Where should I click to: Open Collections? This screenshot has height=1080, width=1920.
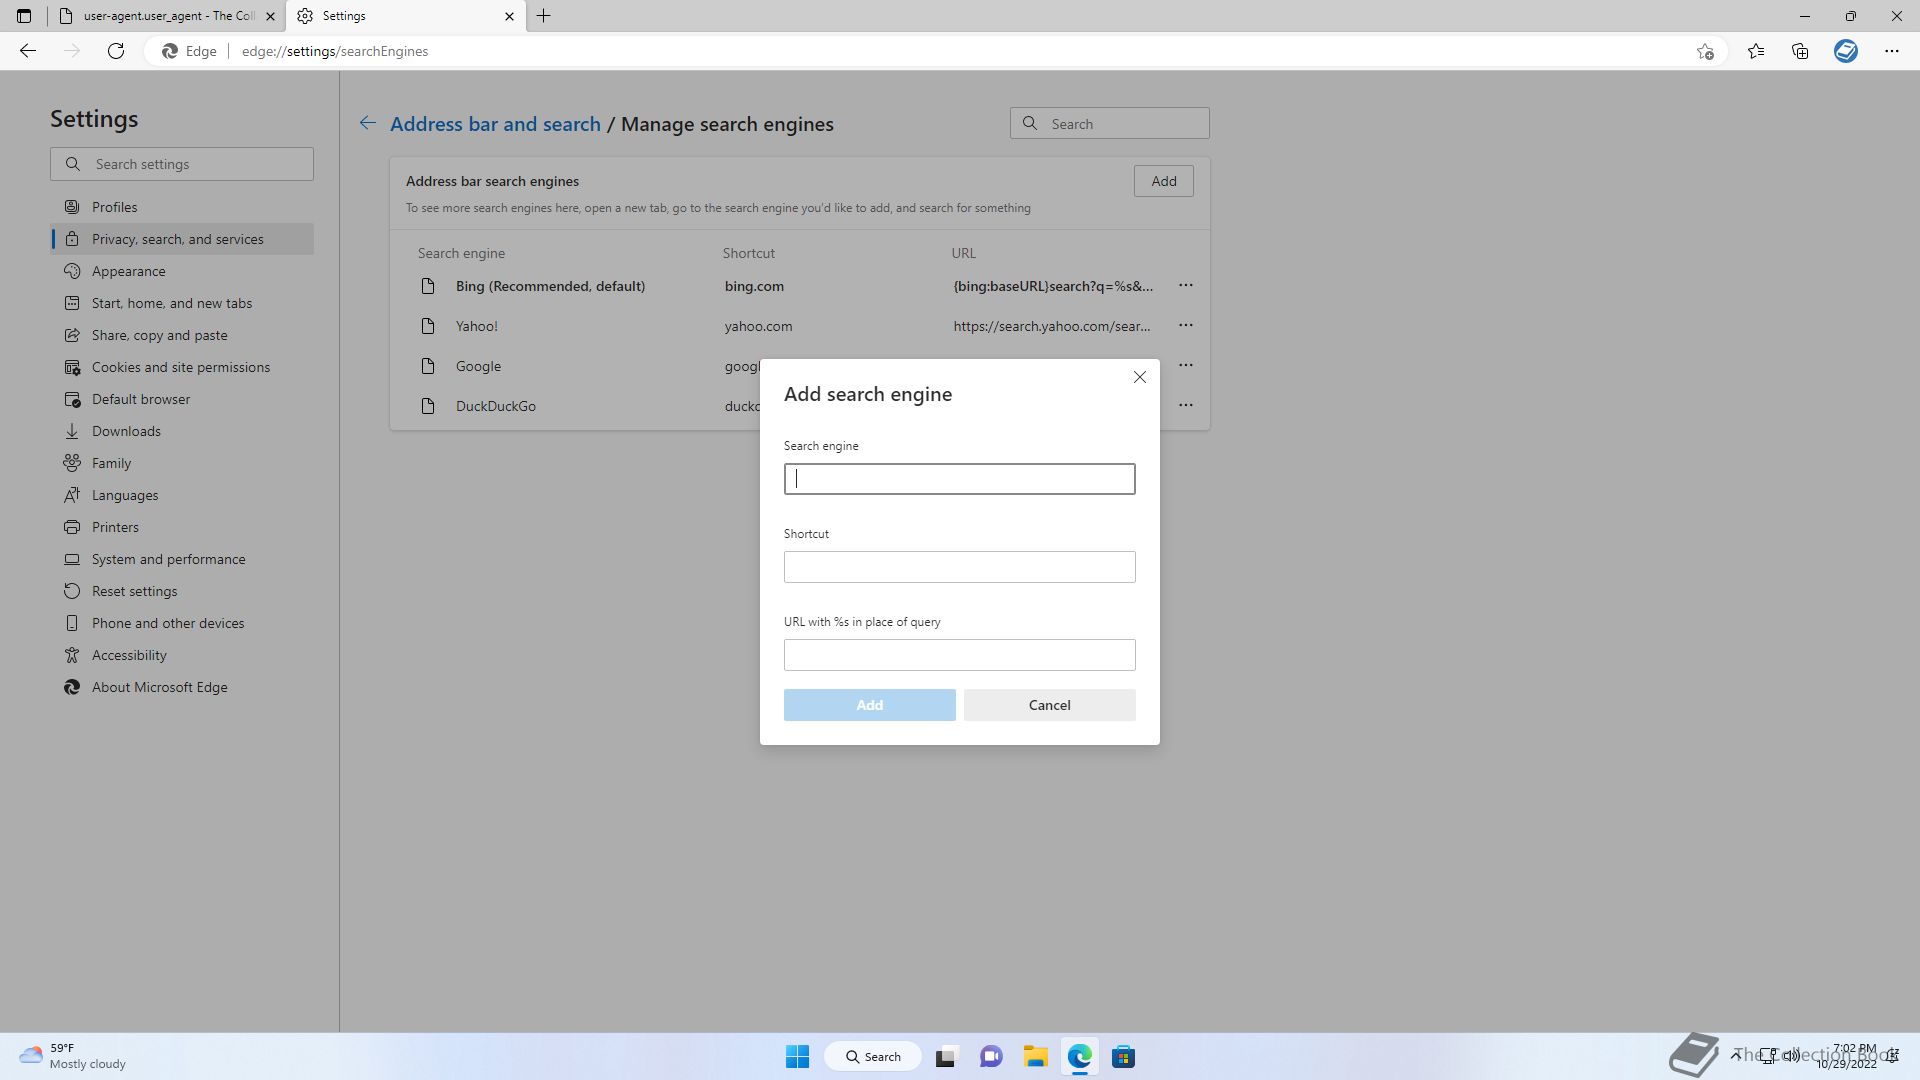pyautogui.click(x=1800, y=51)
